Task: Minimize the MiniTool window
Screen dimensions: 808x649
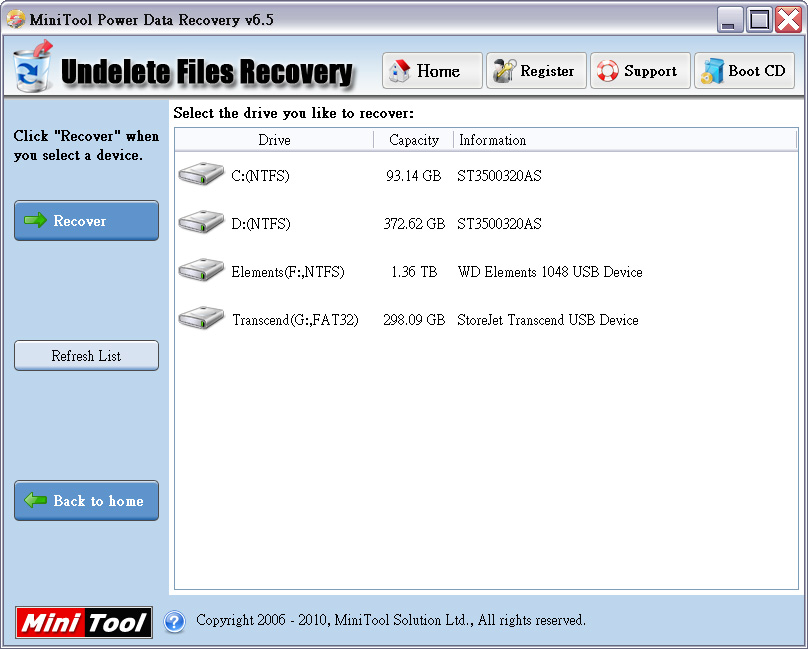Action: [729, 20]
